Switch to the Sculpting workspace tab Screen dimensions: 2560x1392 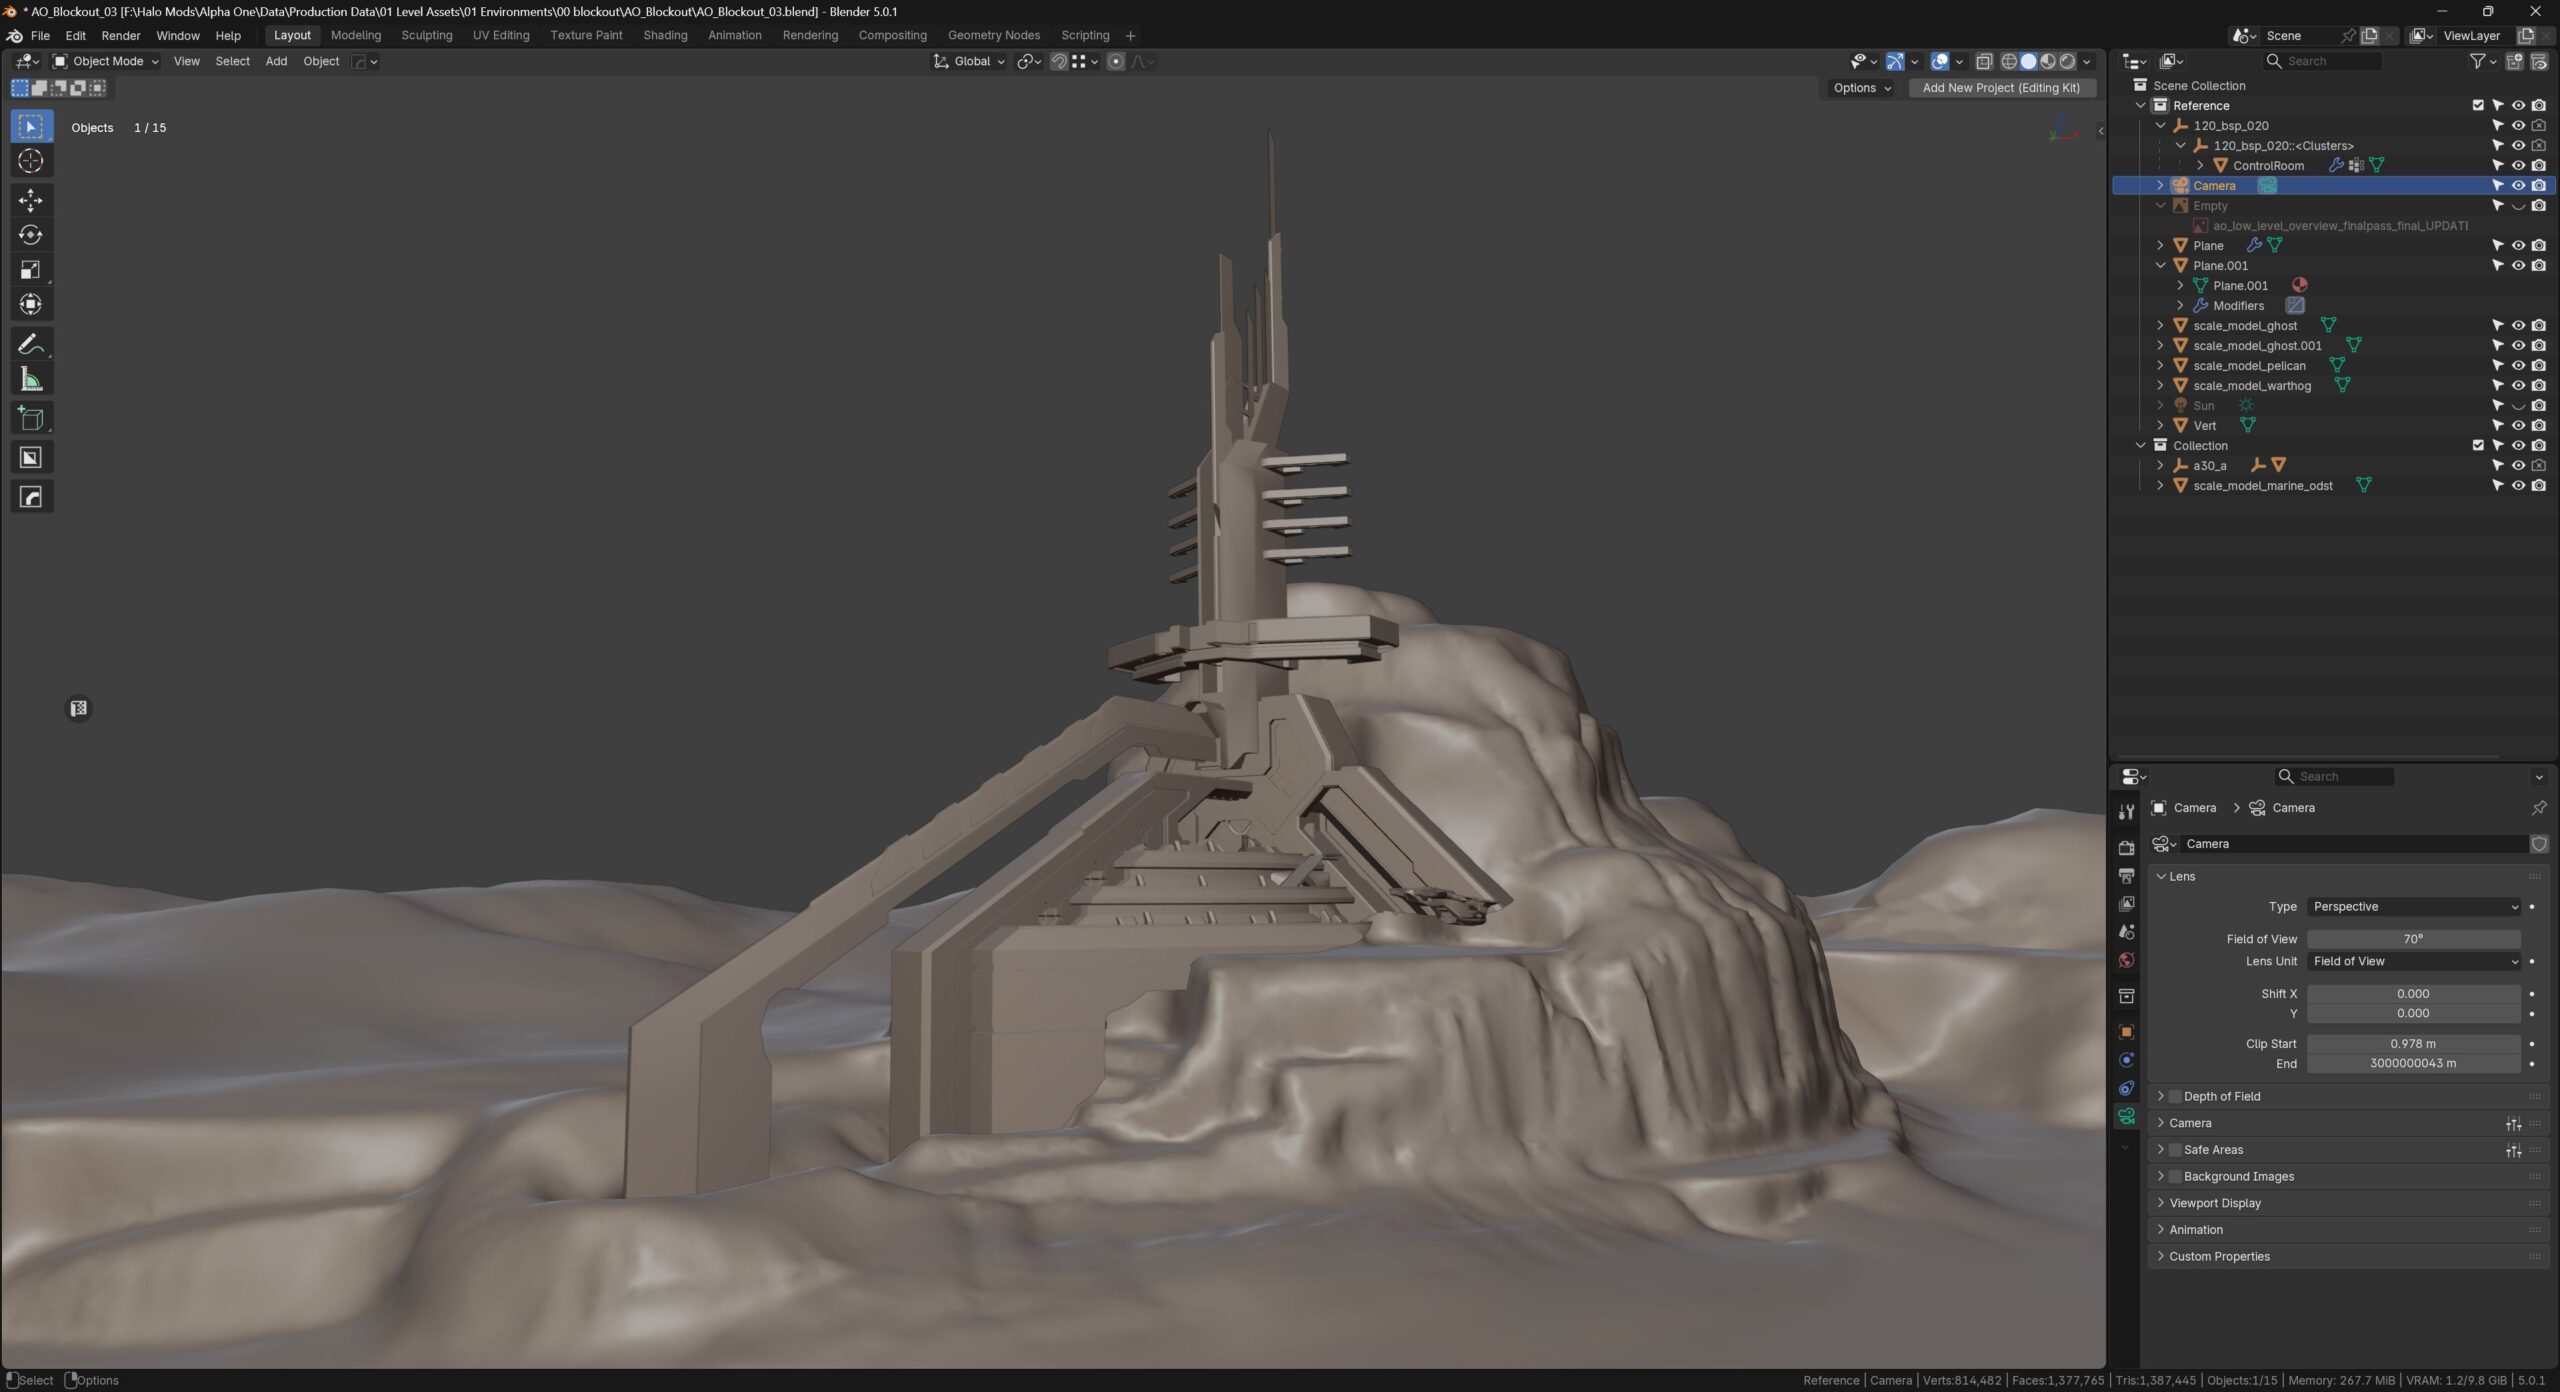coord(426,35)
